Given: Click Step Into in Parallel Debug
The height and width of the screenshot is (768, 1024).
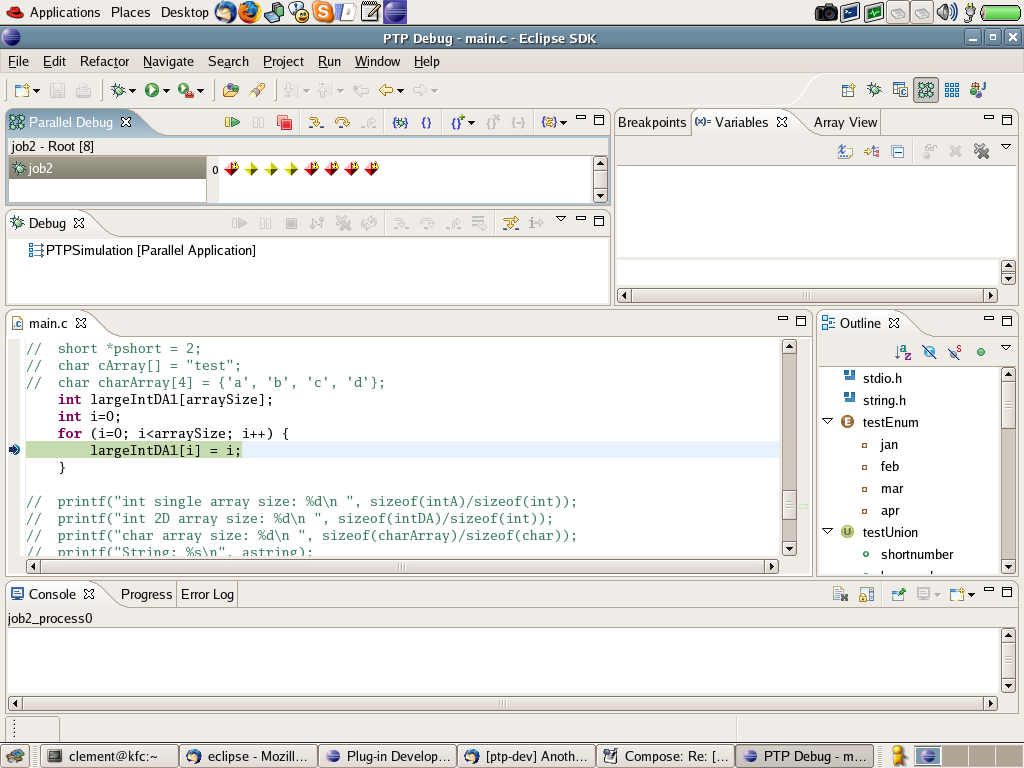Looking at the screenshot, I should (x=316, y=122).
